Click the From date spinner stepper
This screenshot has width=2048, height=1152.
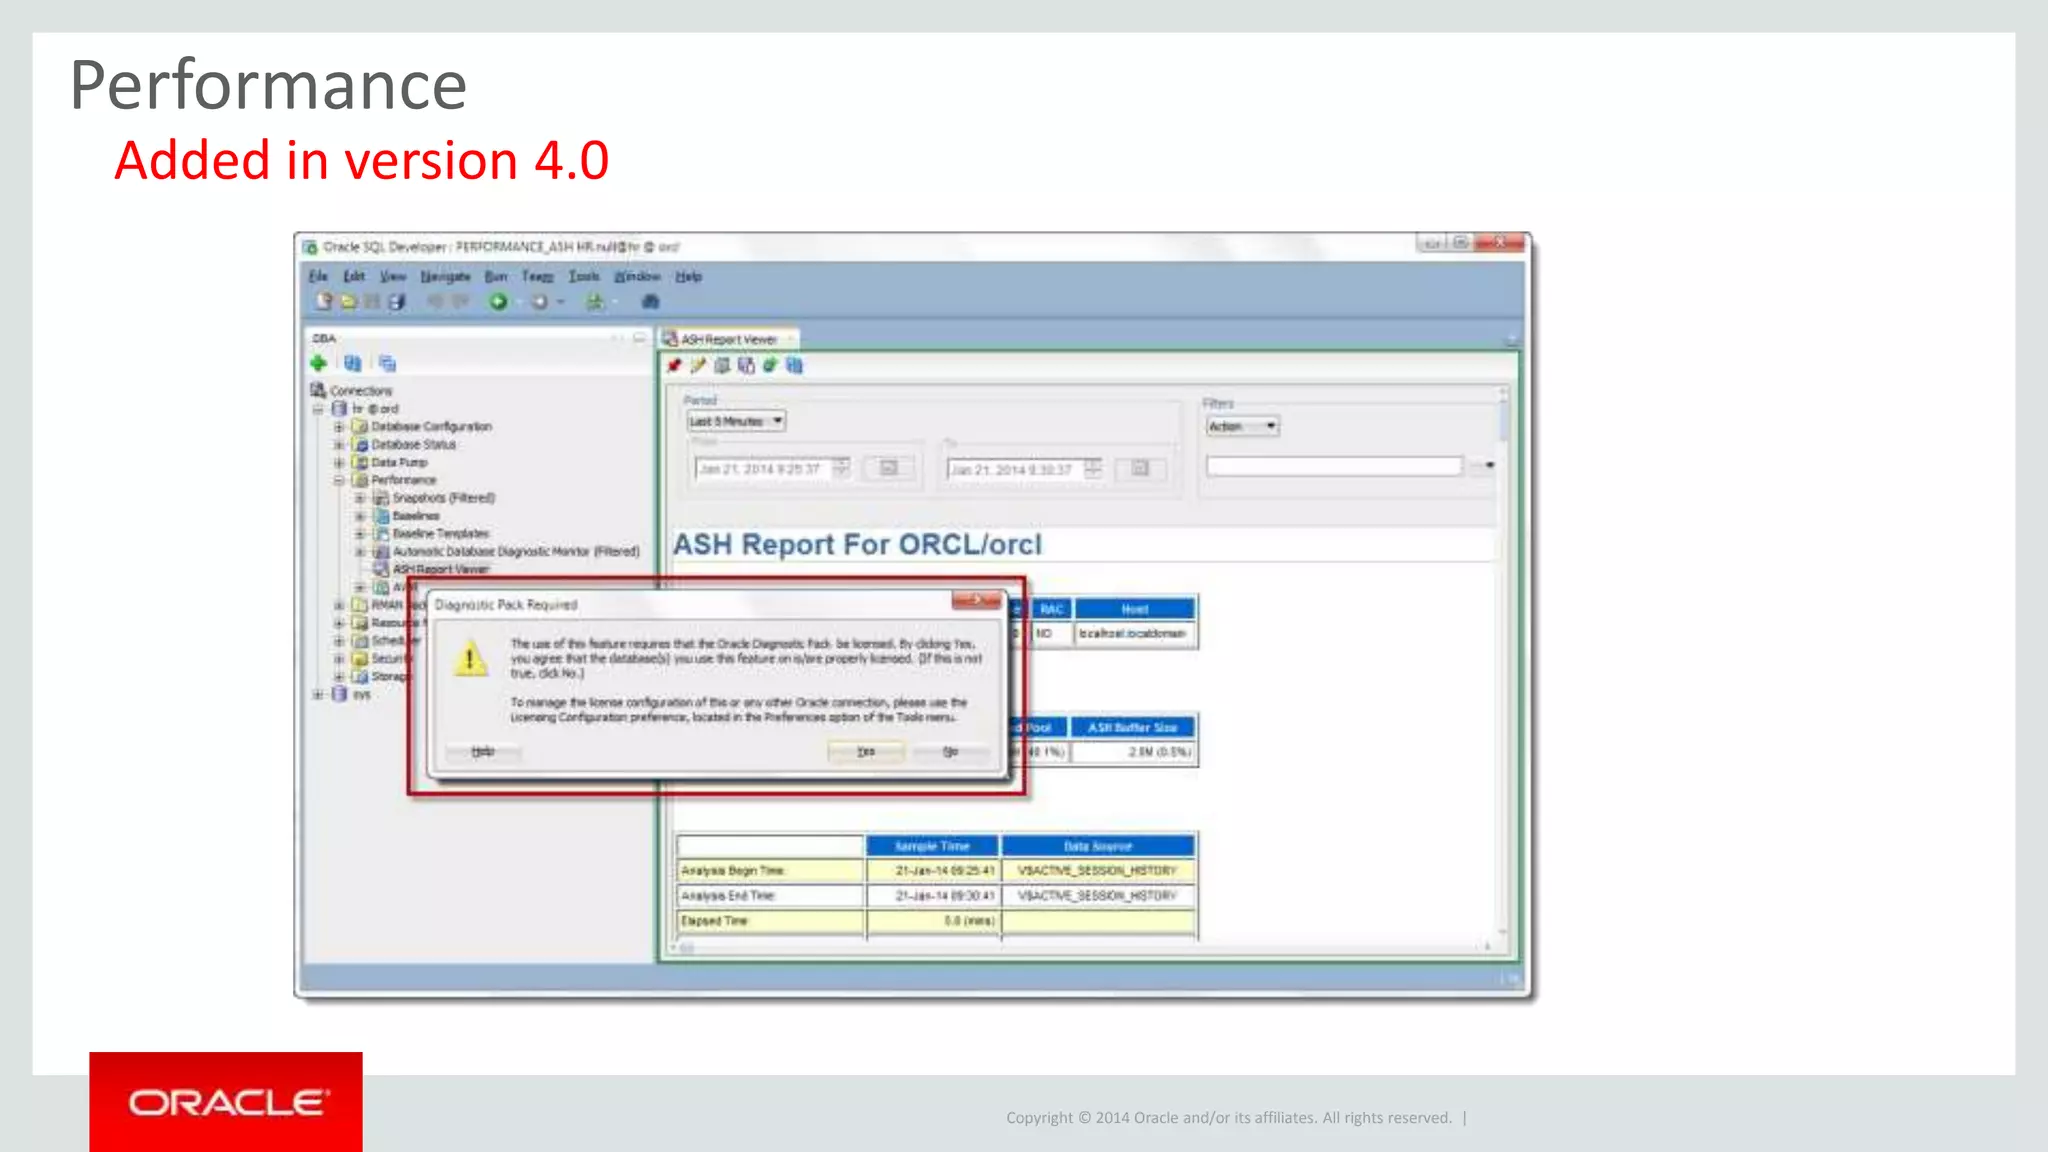pyautogui.click(x=842, y=468)
